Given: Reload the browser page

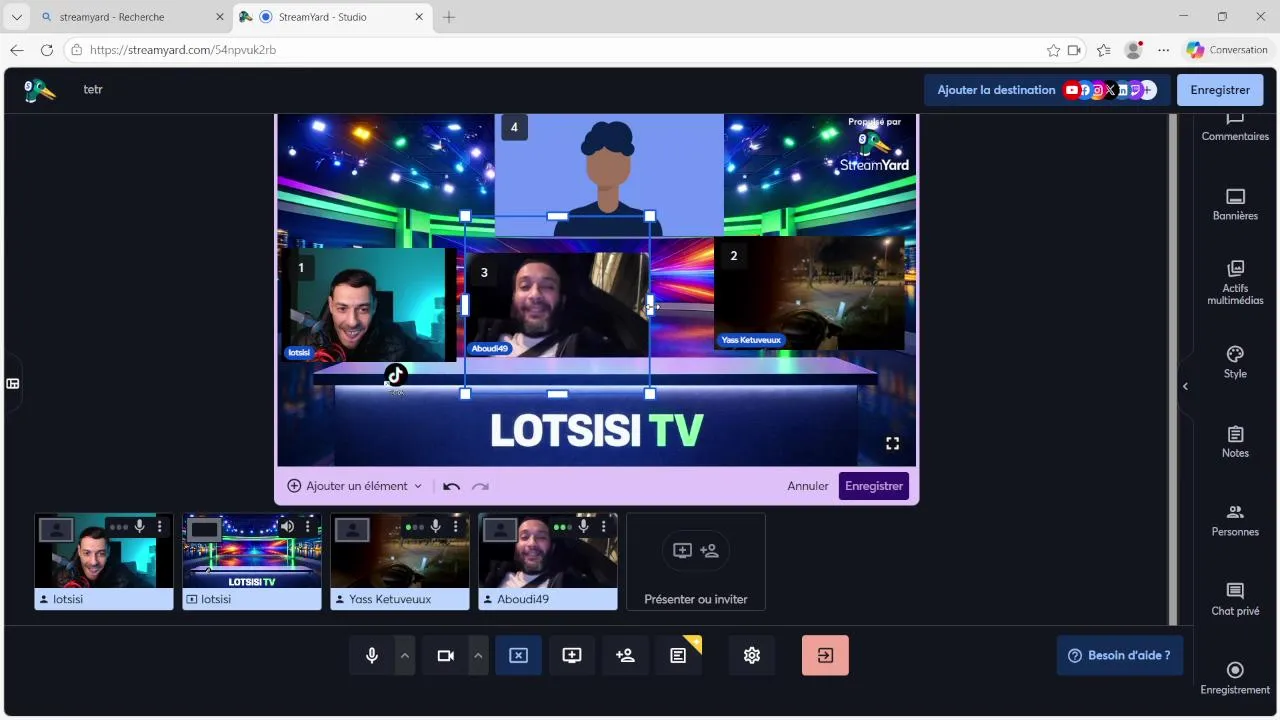Looking at the screenshot, I should pos(46,50).
